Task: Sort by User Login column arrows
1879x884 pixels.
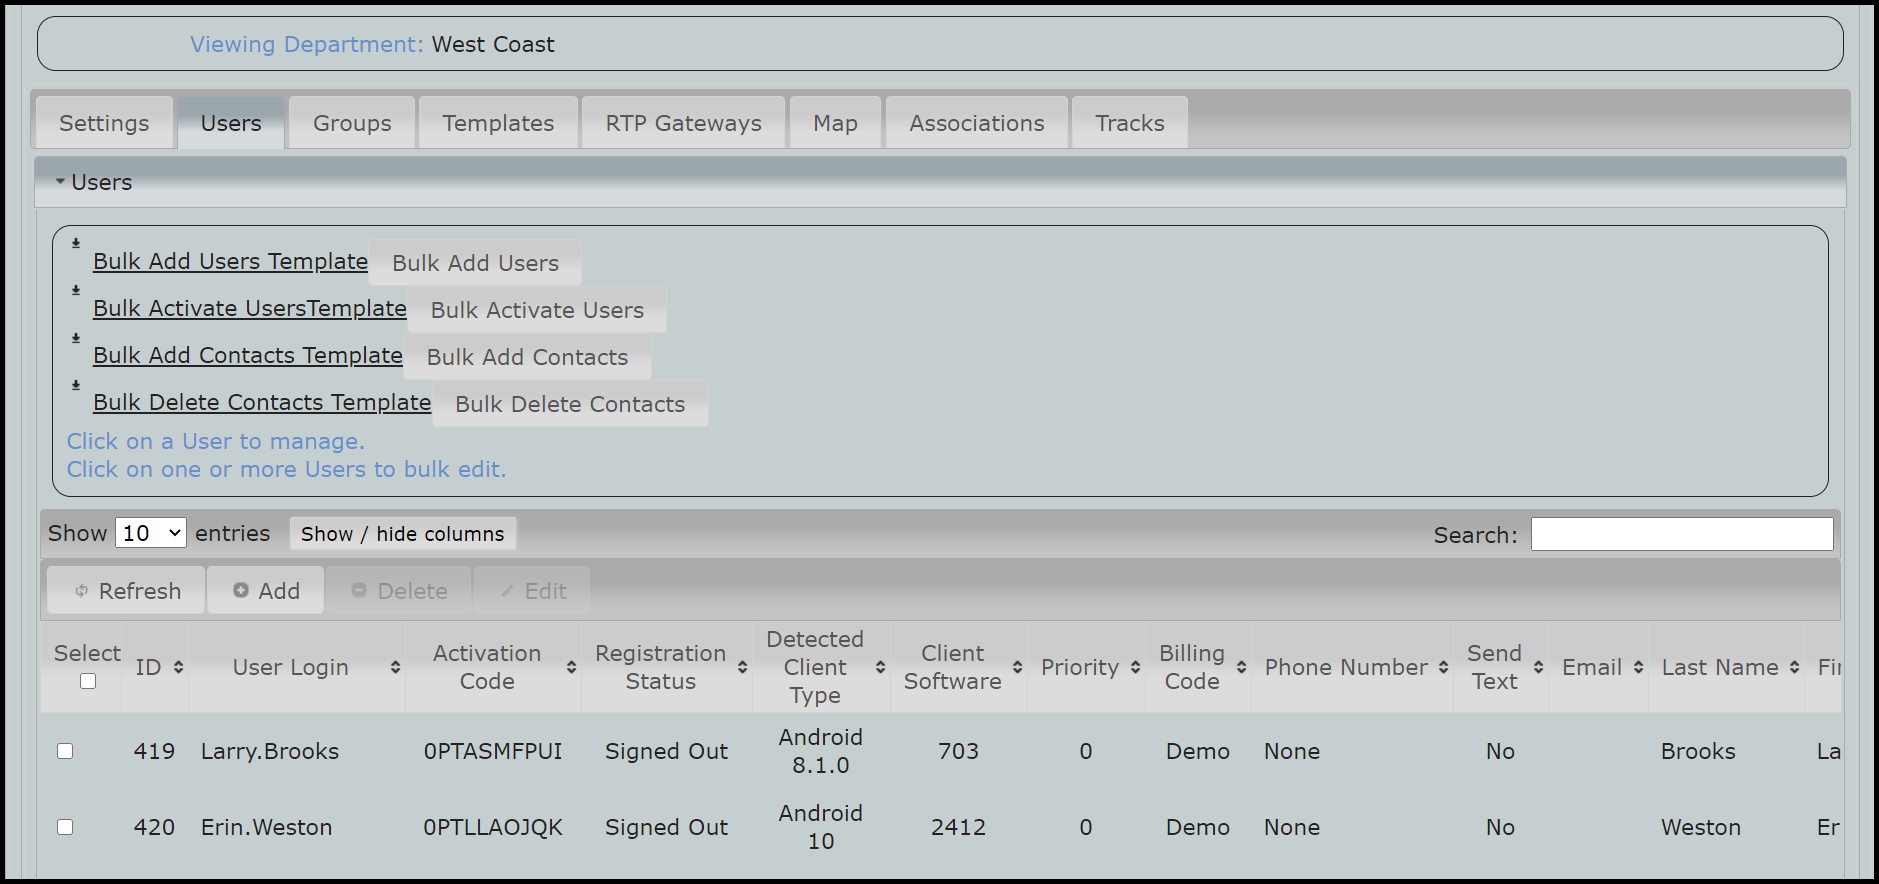Action: [395, 667]
